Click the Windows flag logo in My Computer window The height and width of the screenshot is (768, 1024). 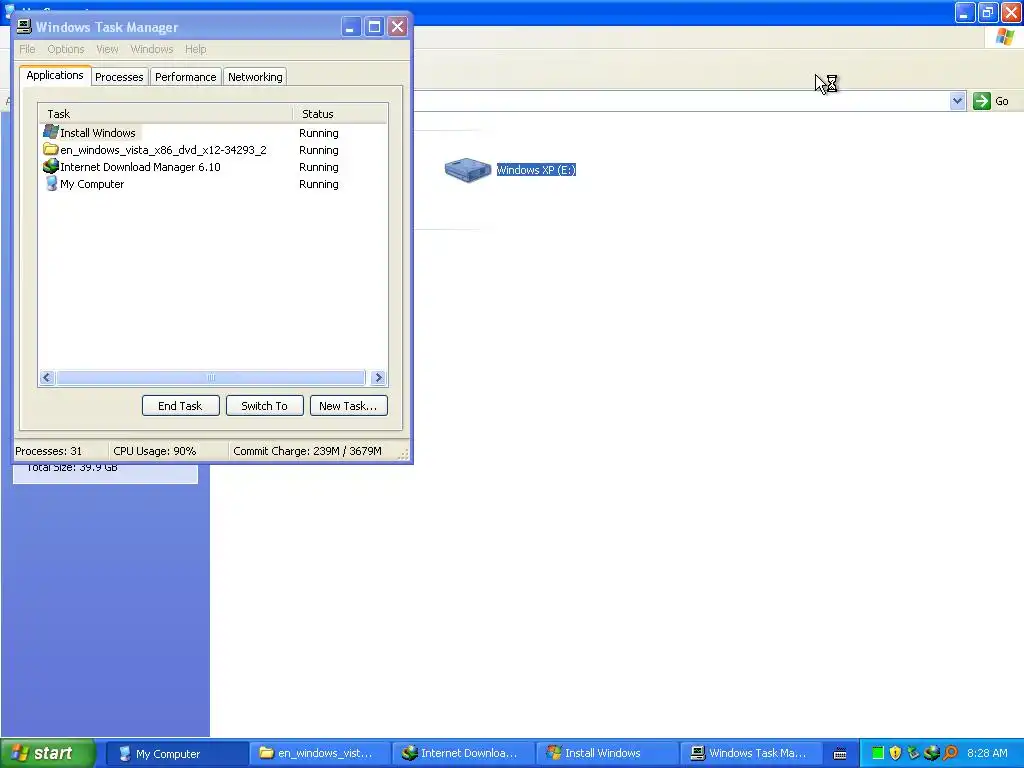click(x=1005, y=37)
